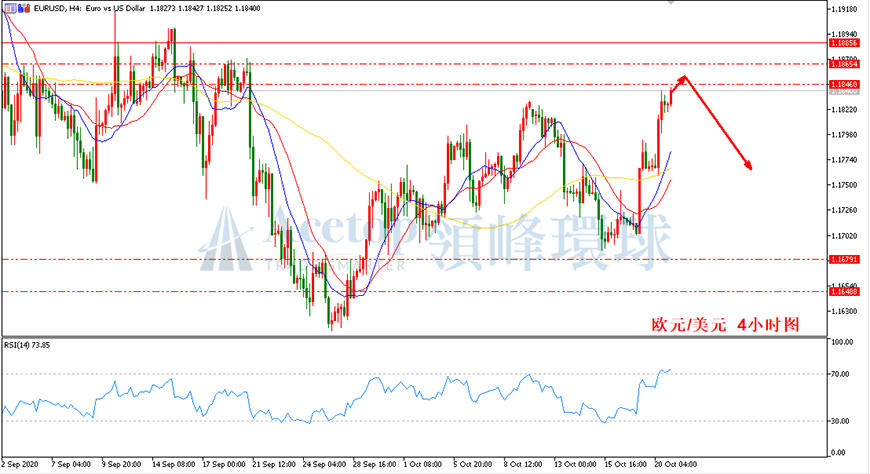Click the 7 Sep 04:00 time axis label
Screen dimensions: 870x474
click(x=71, y=464)
